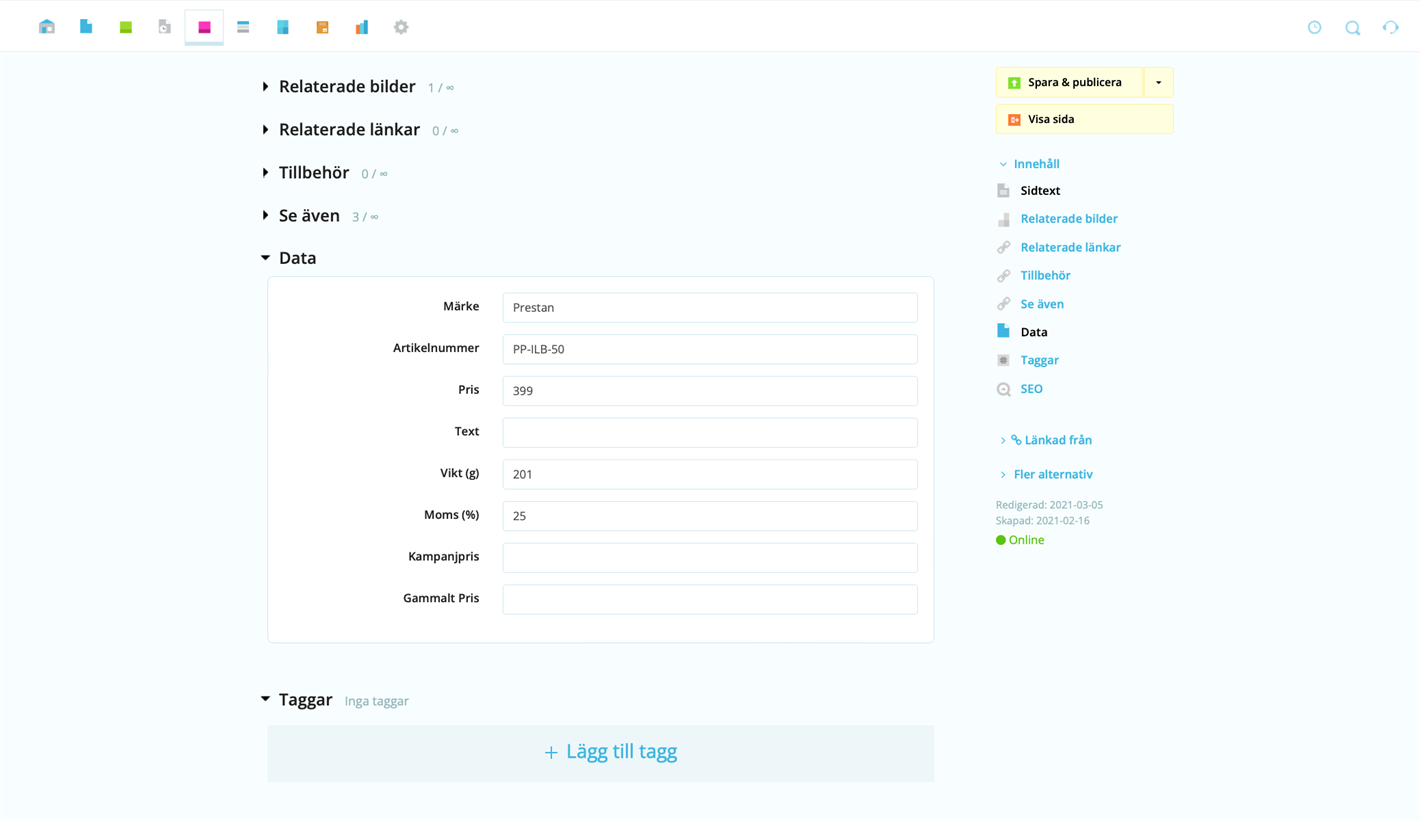Click the search magnifier icon top right
The image size is (1420, 821).
click(1352, 28)
